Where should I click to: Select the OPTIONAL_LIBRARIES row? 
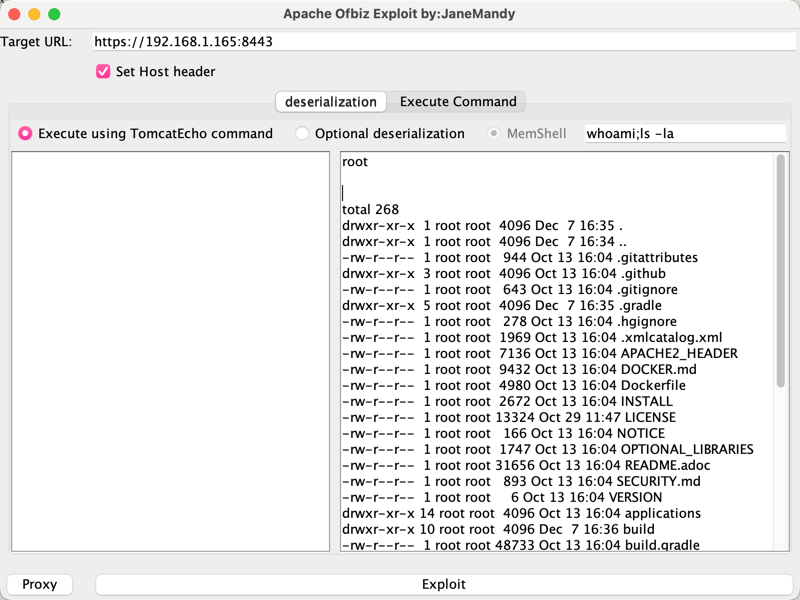coord(547,449)
